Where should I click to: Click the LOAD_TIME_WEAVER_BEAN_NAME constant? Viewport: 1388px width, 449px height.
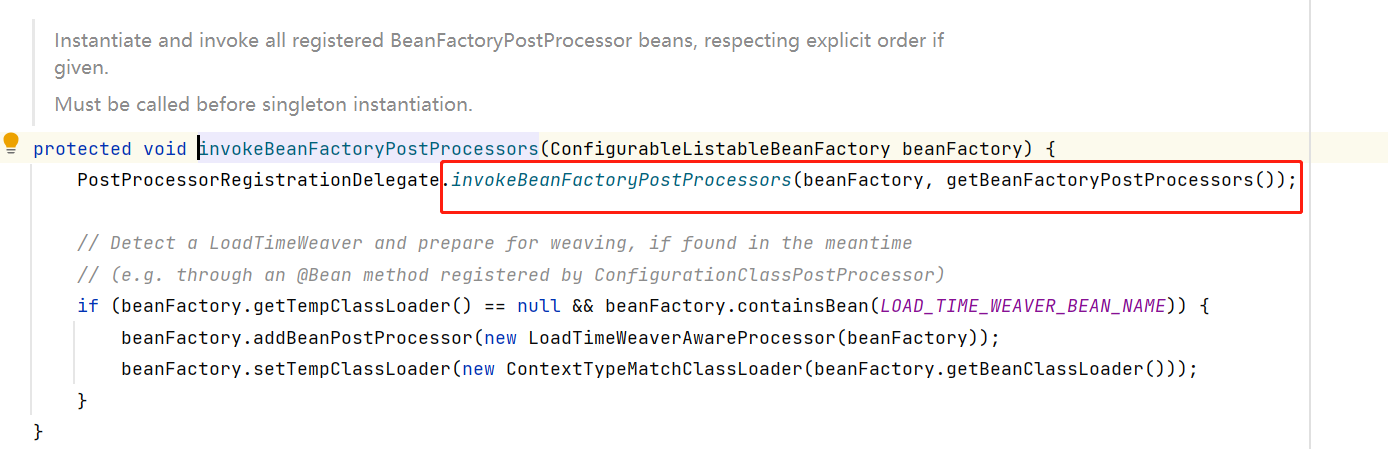tap(1023, 306)
